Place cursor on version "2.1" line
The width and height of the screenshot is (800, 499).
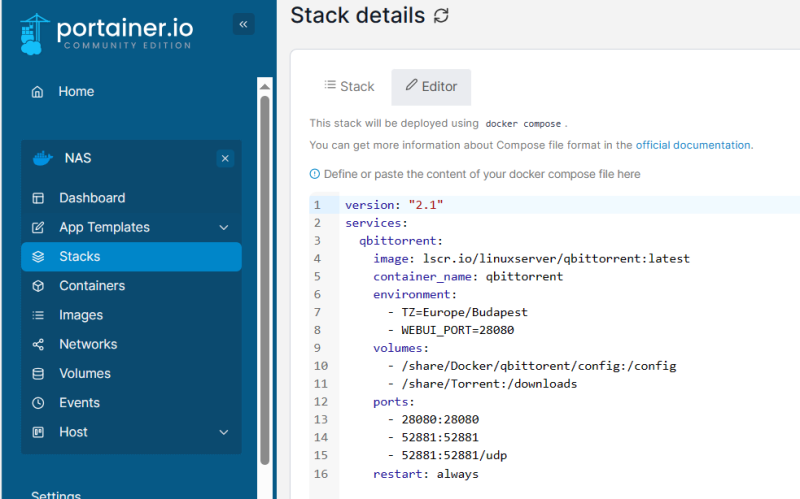coord(394,205)
